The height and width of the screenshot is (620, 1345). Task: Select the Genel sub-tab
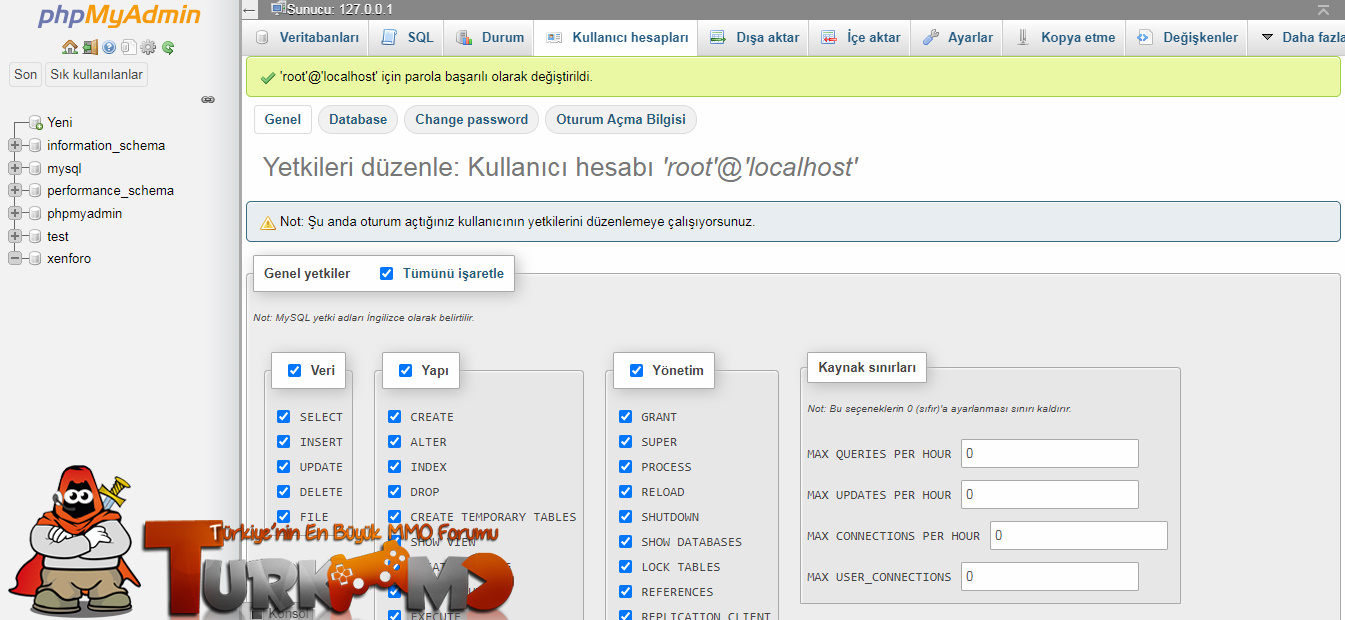click(283, 119)
